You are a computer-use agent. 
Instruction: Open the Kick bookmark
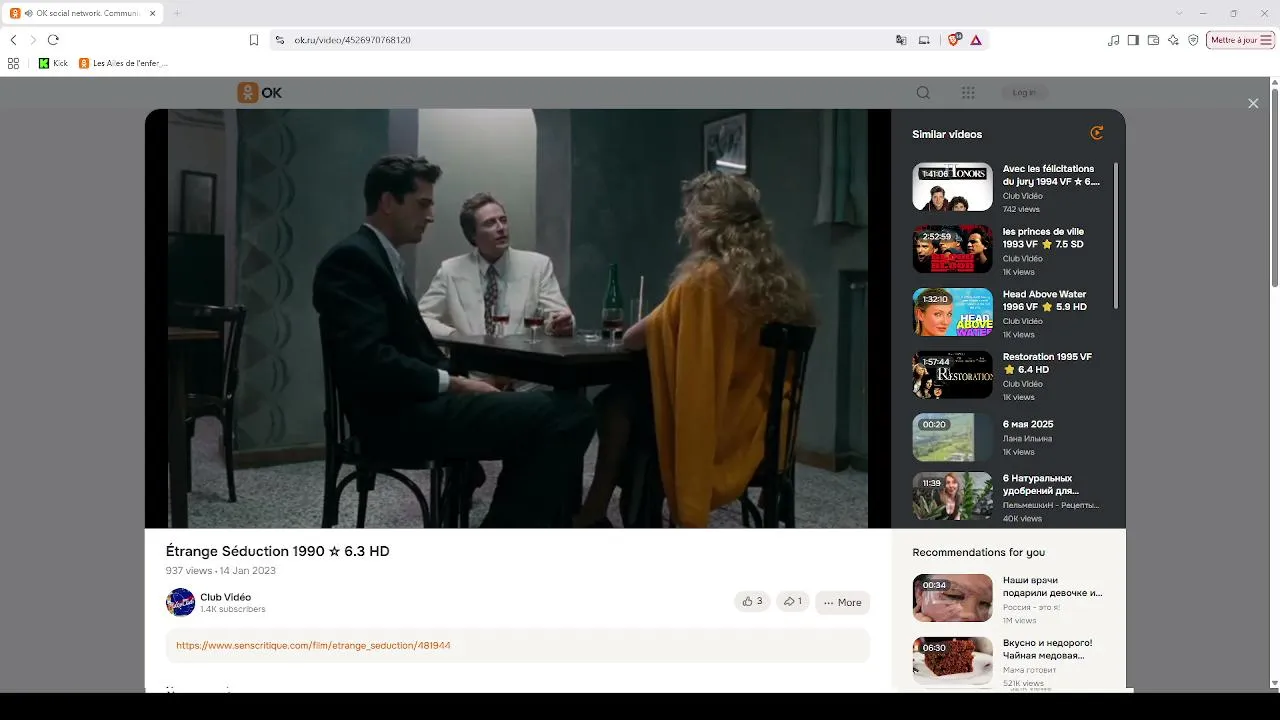53,63
